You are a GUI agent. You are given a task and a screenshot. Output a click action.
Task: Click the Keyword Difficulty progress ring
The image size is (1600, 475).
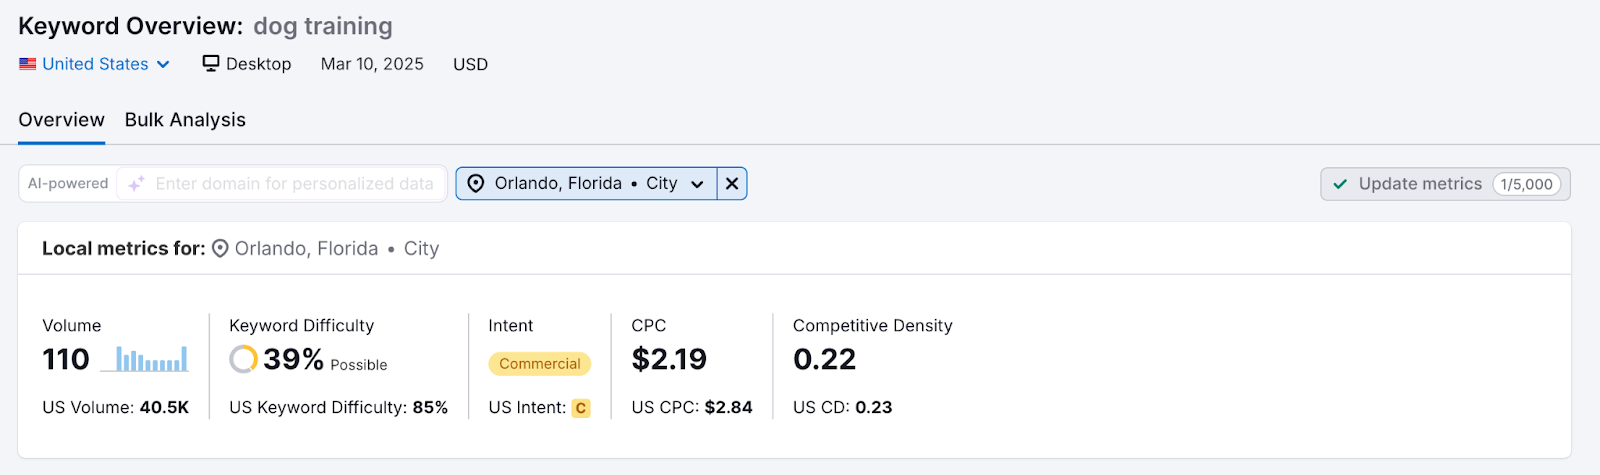243,359
